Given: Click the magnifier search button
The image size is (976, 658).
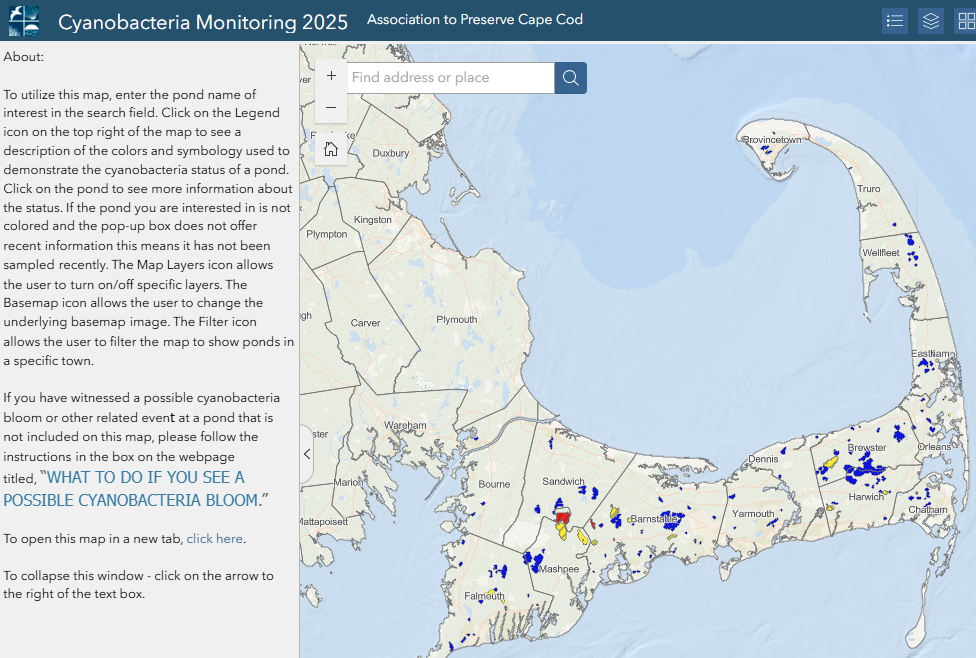Looking at the screenshot, I should [x=571, y=78].
